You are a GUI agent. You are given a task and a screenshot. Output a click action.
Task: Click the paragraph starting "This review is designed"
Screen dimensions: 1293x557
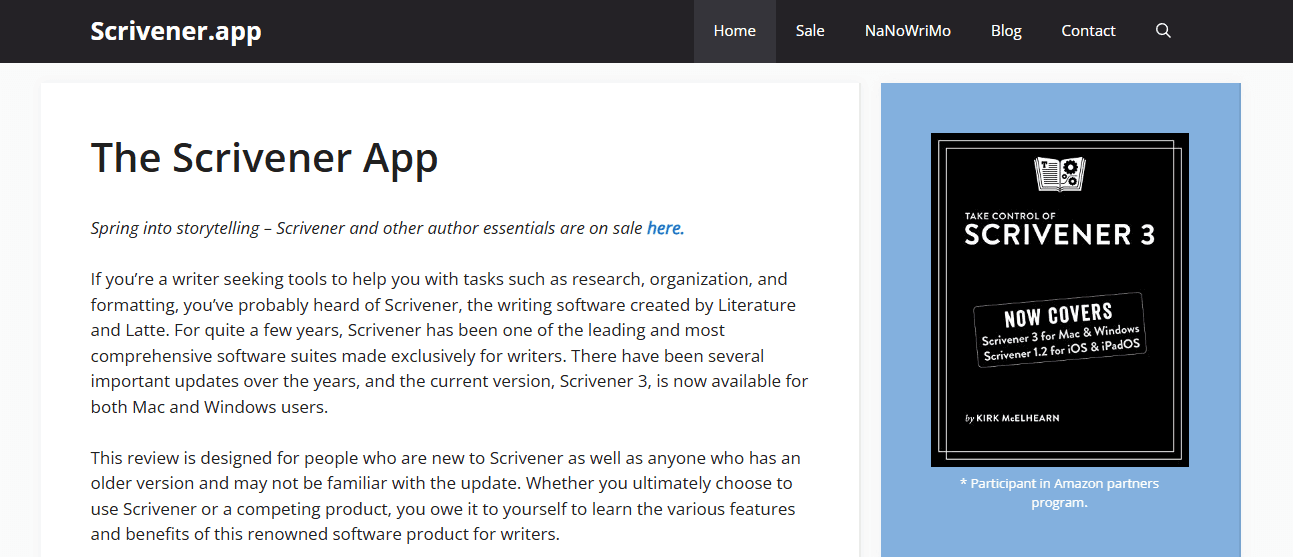[446, 496]
